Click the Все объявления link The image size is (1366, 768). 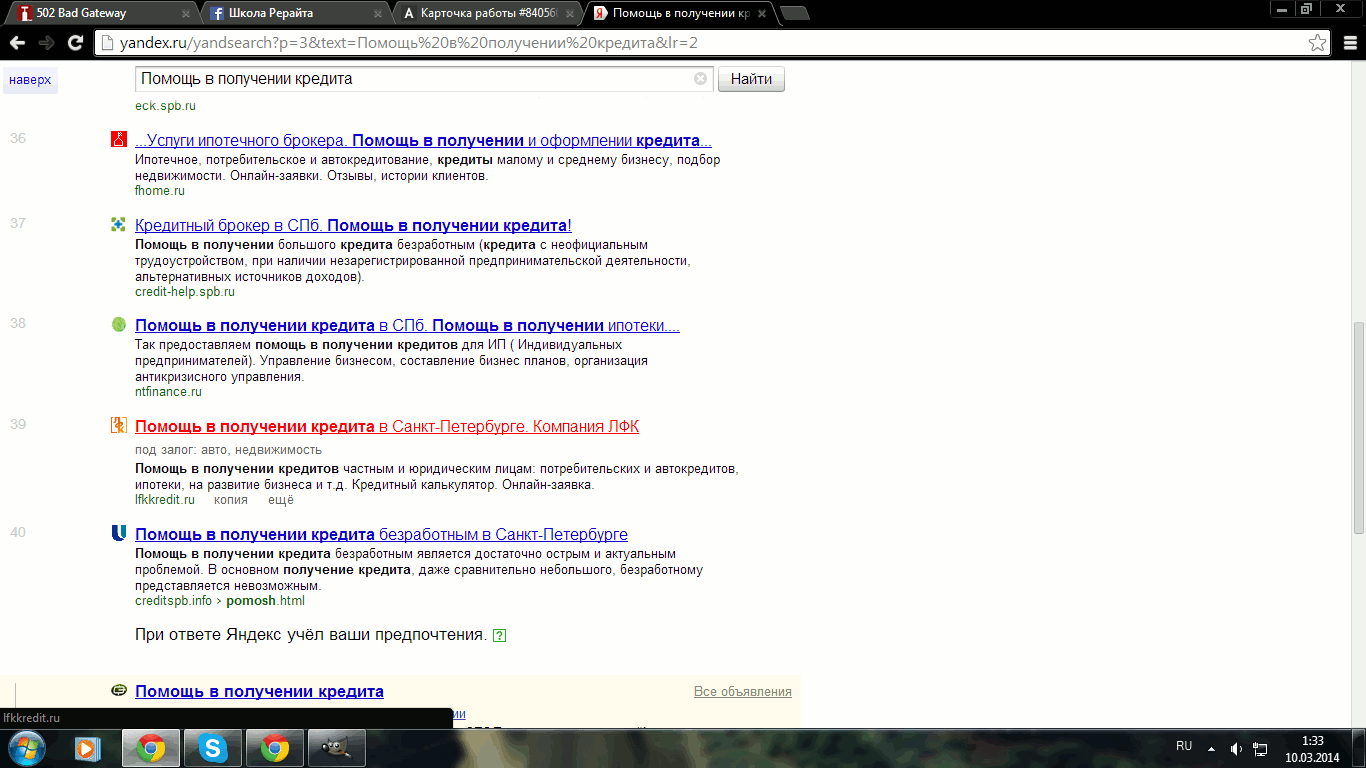(742, 692)
